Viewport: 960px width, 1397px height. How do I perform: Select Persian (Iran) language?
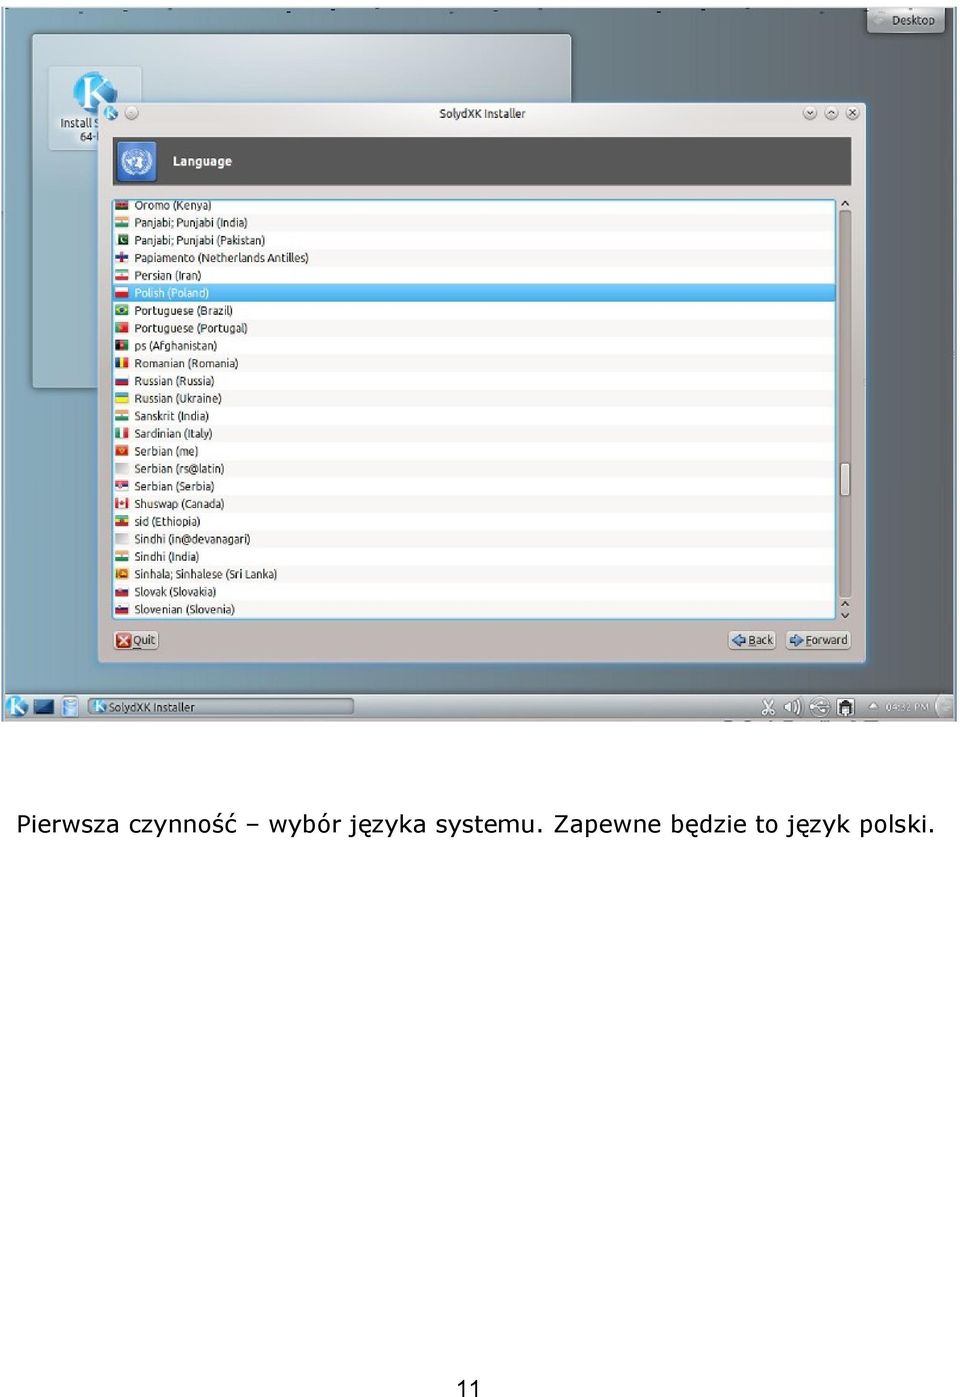(474, 275)
